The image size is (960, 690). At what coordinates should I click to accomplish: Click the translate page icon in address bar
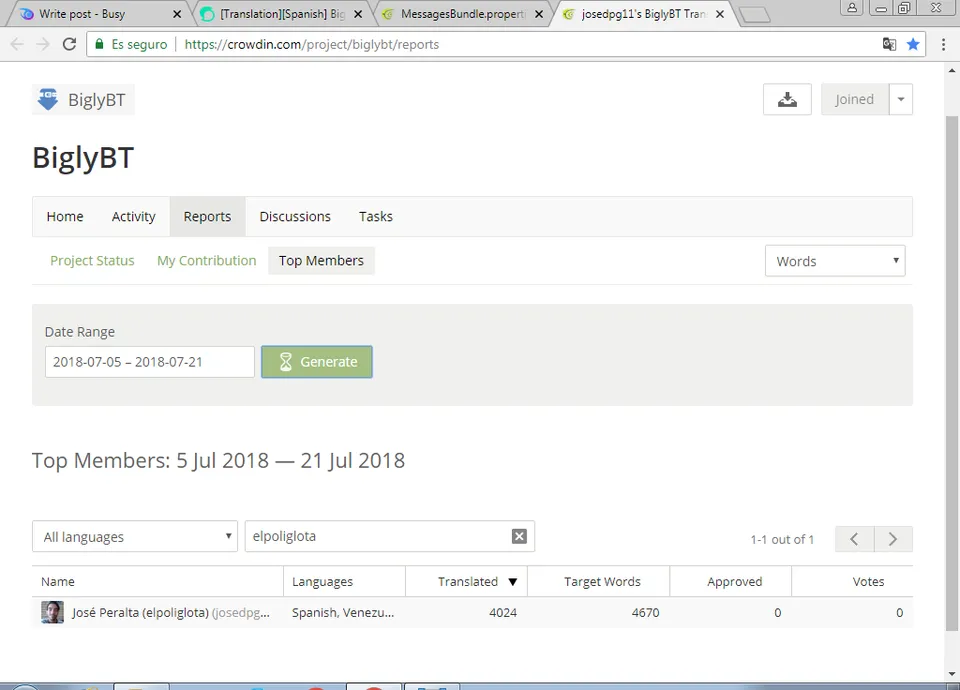click(x=889, y=44)
